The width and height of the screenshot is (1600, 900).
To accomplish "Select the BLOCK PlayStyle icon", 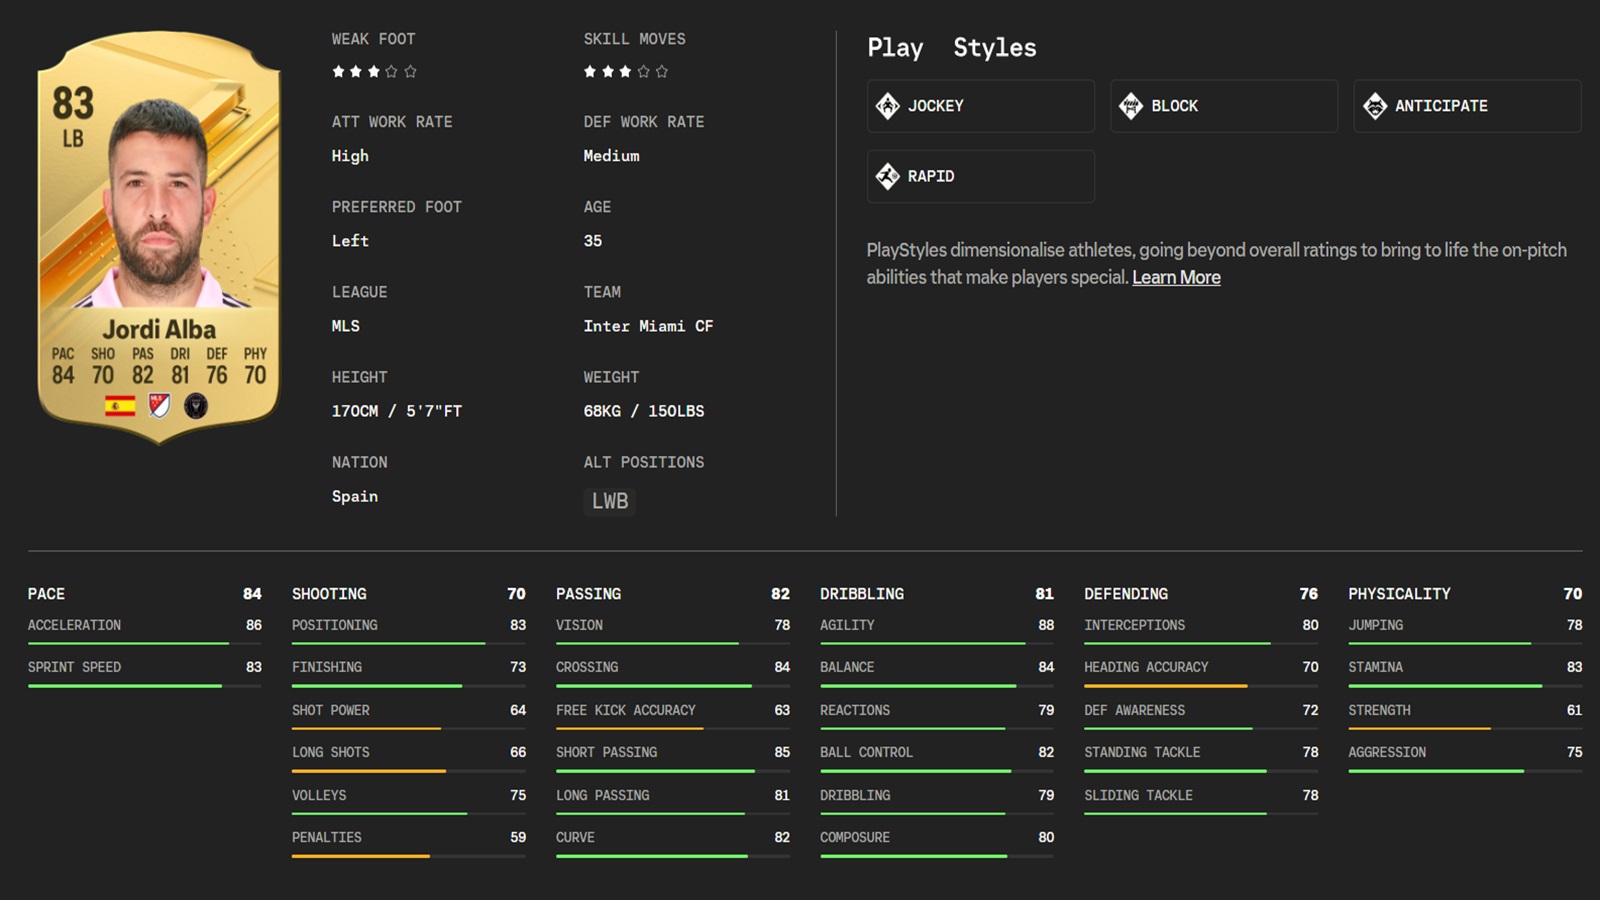I will pyautogui.click(x=1133, y=105).
